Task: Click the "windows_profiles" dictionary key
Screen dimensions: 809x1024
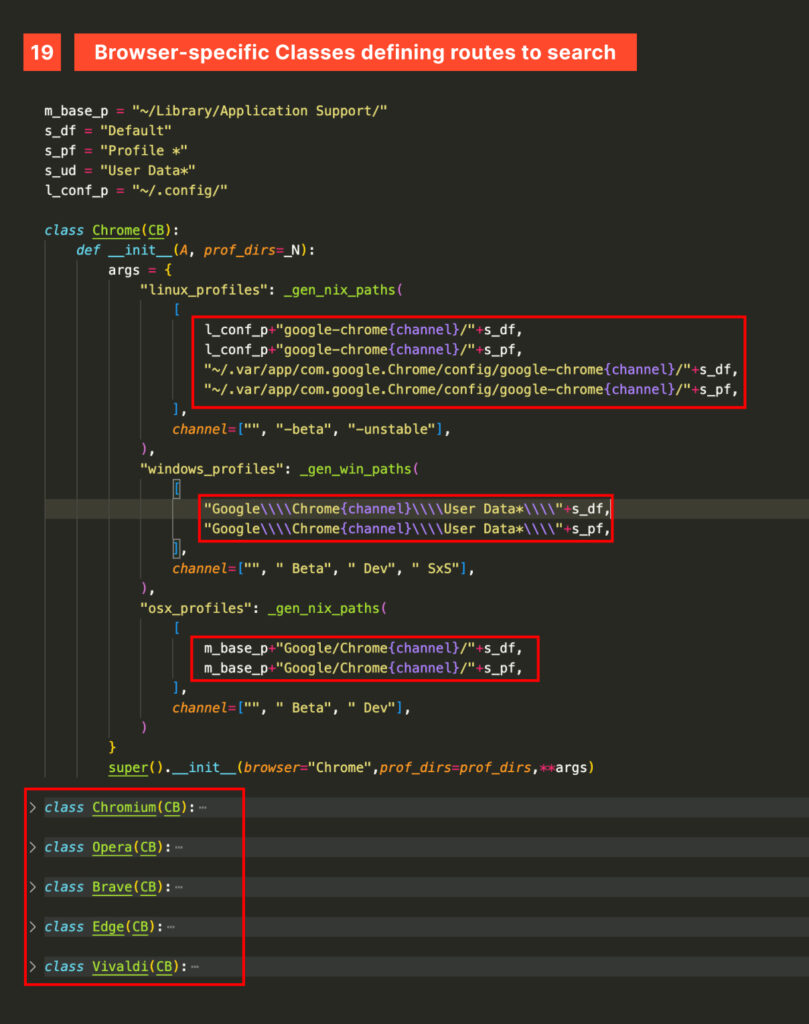Action: click(203, 469)
